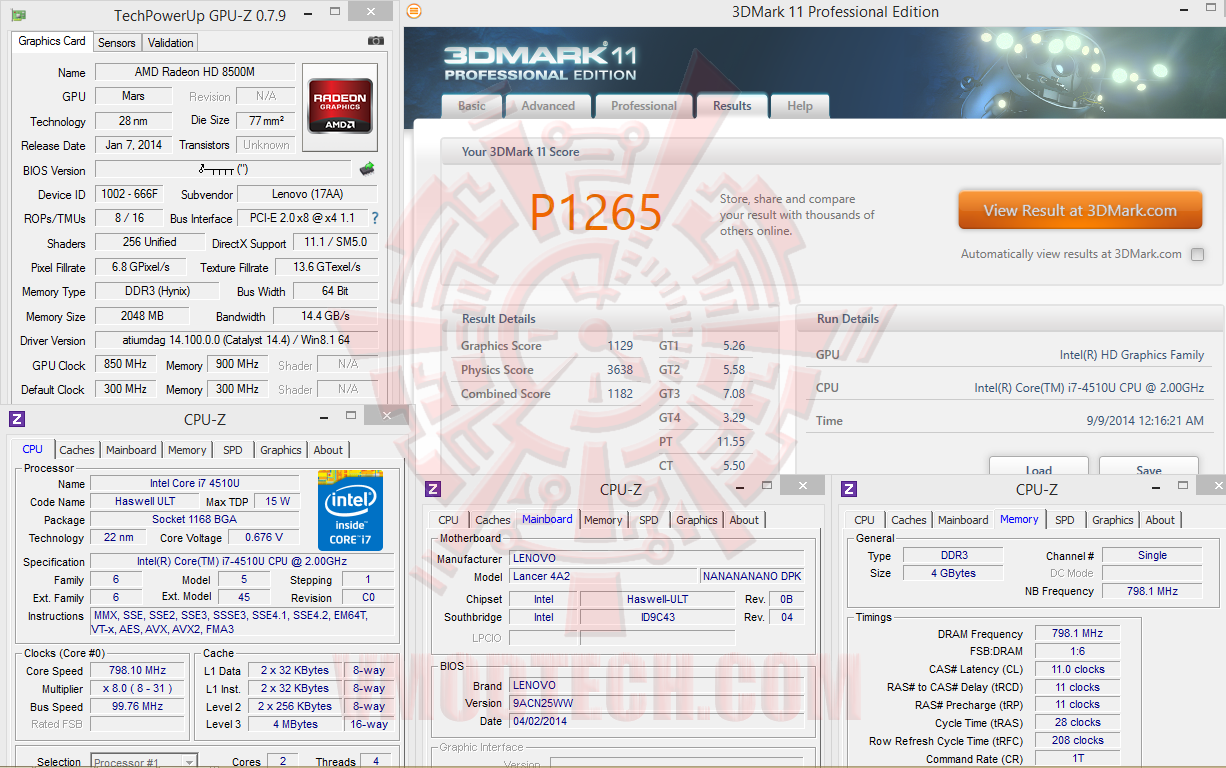
Task: Click the Combined Score value 1182
Action: 620,394
